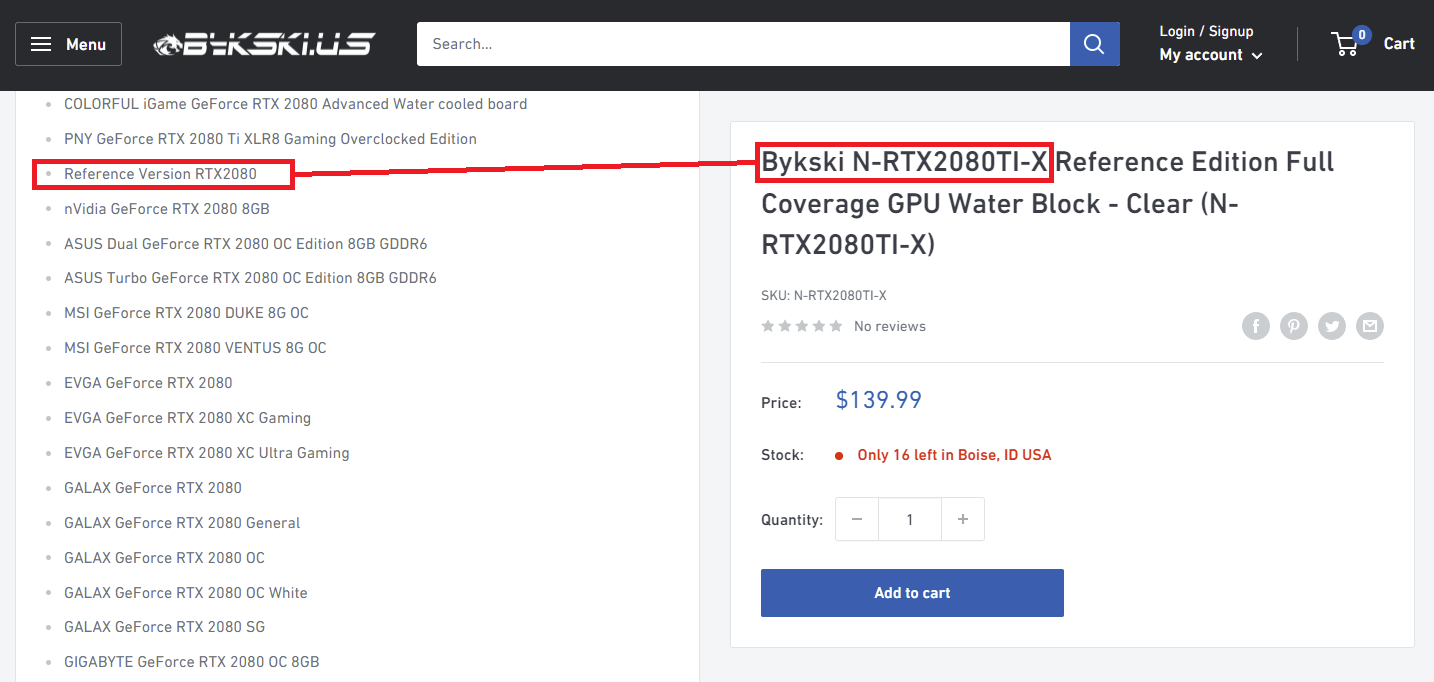Expand the My account dropdown
1434x682 pixels.
tap(1210, 55)
